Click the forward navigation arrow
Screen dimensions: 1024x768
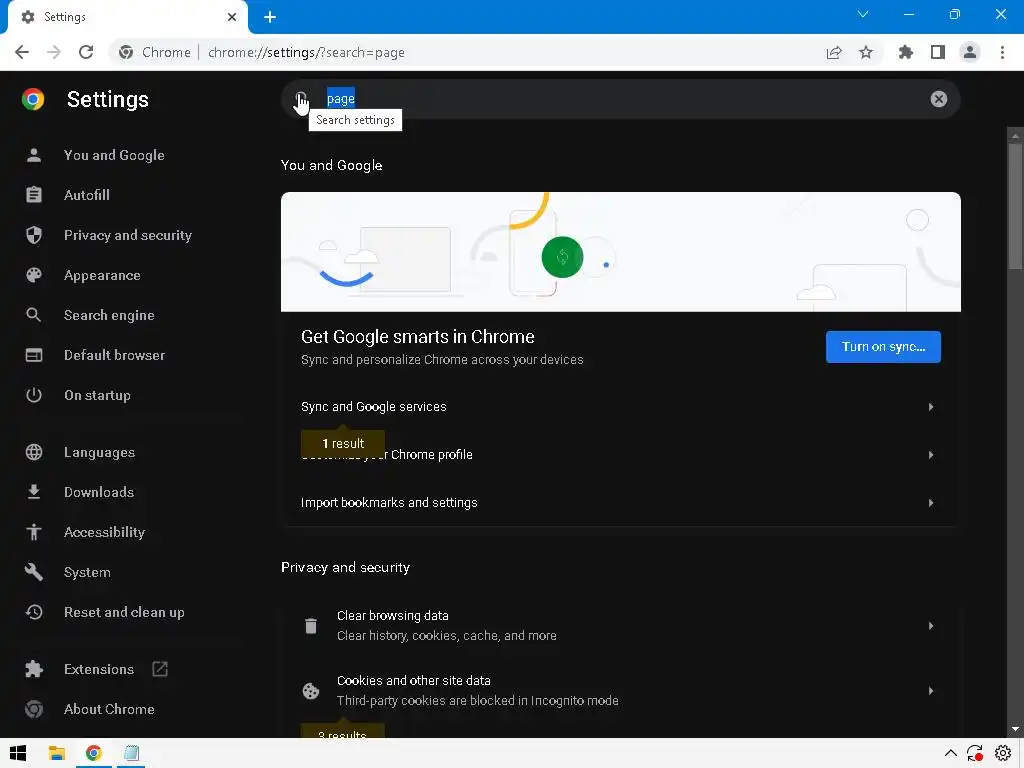54,52
